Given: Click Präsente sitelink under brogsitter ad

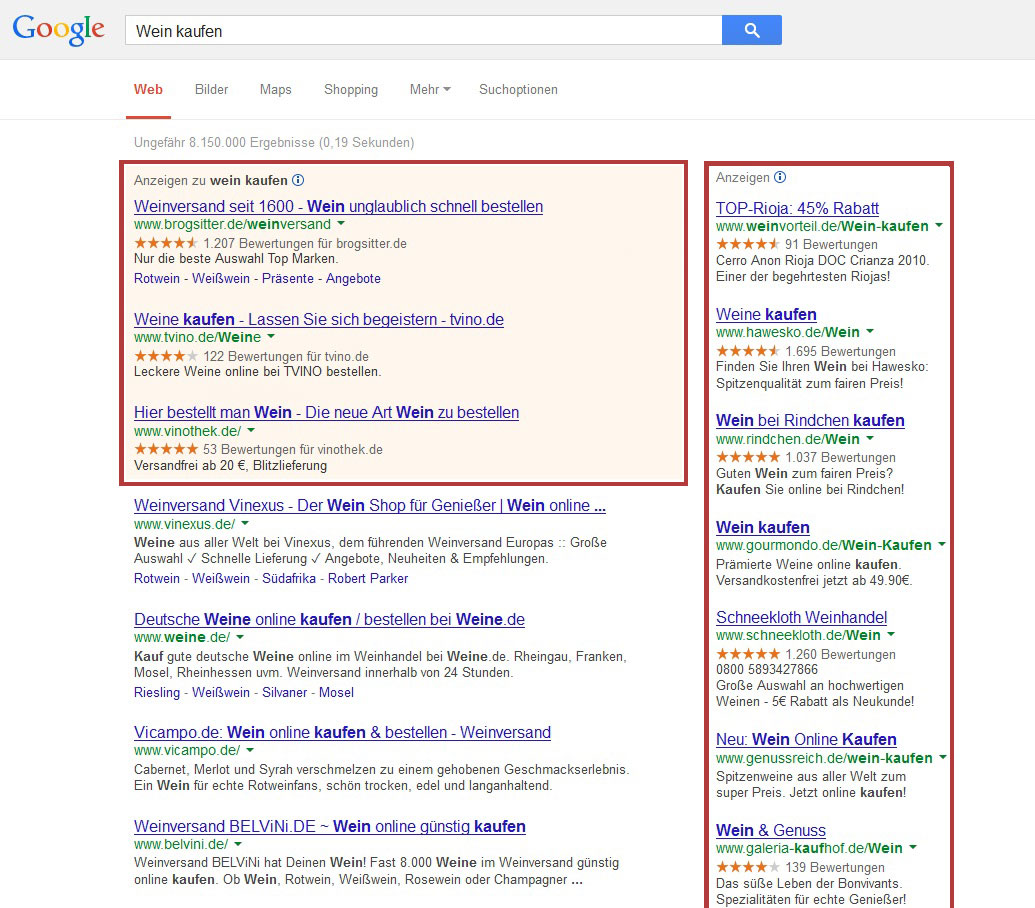Looking at the screenshot, I should (288, 278).
